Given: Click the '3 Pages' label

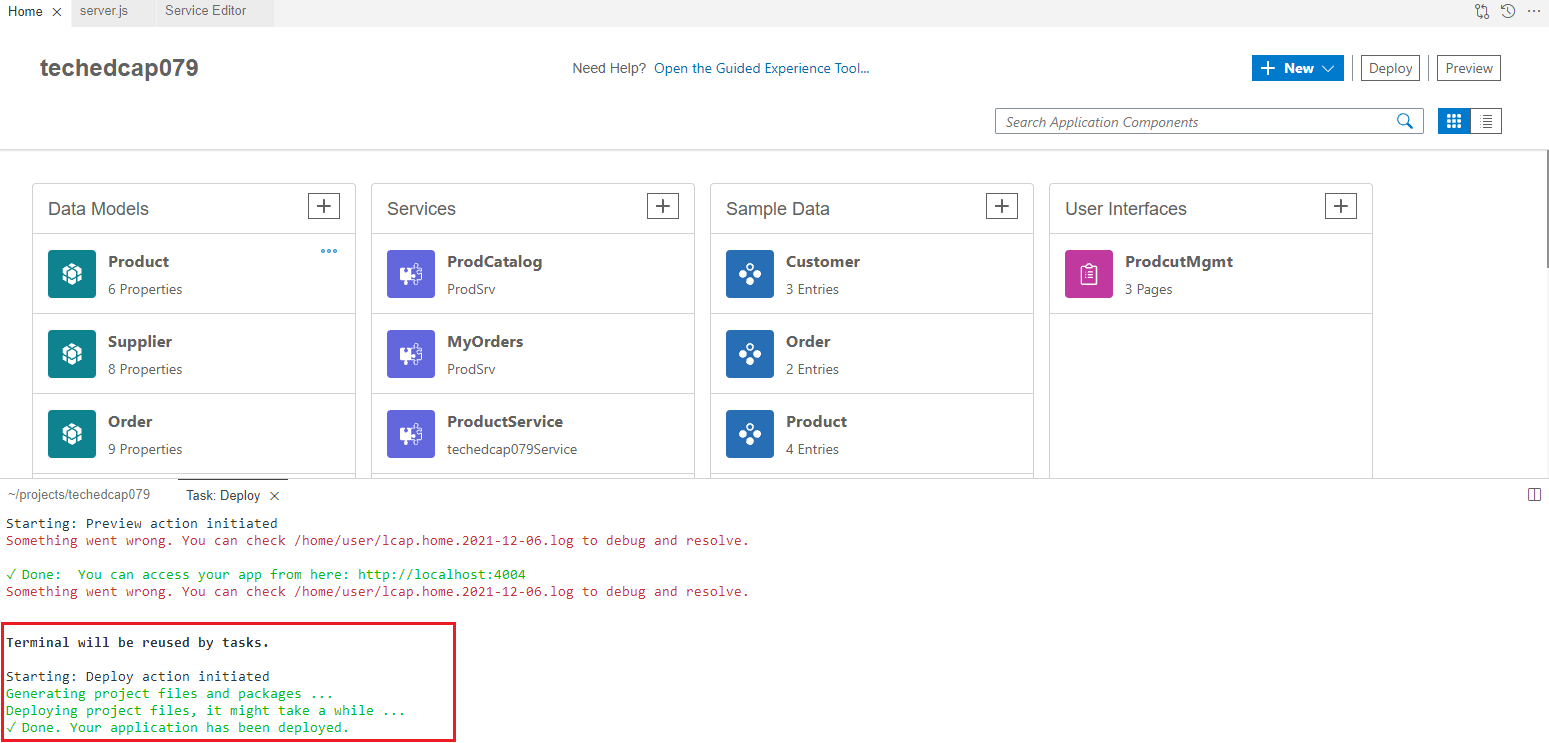Looking at the screenshot, I should [1149, 289].
